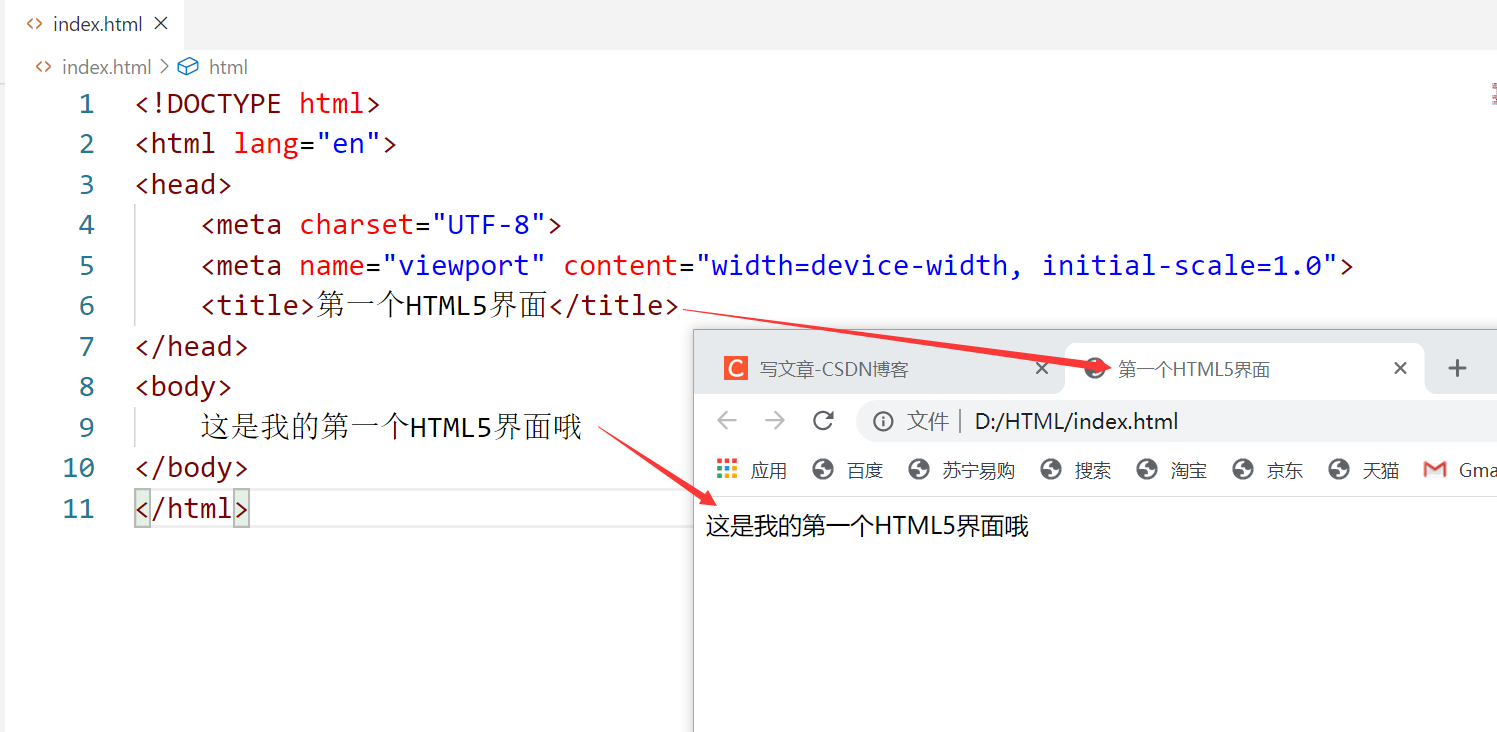Screen dimensions: 1497x732
Task: Close the index.html editor tab
Action: tap(162, 24)
